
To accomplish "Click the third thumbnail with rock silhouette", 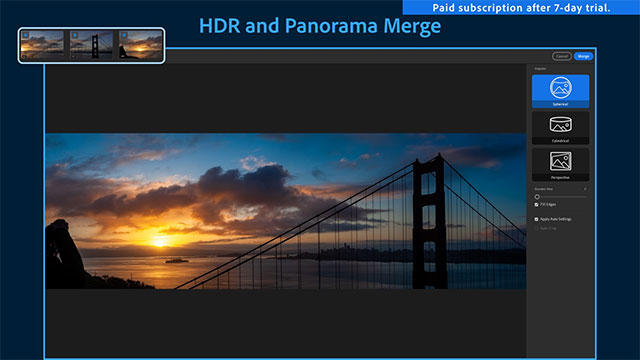I will click(x=141, y=45).
